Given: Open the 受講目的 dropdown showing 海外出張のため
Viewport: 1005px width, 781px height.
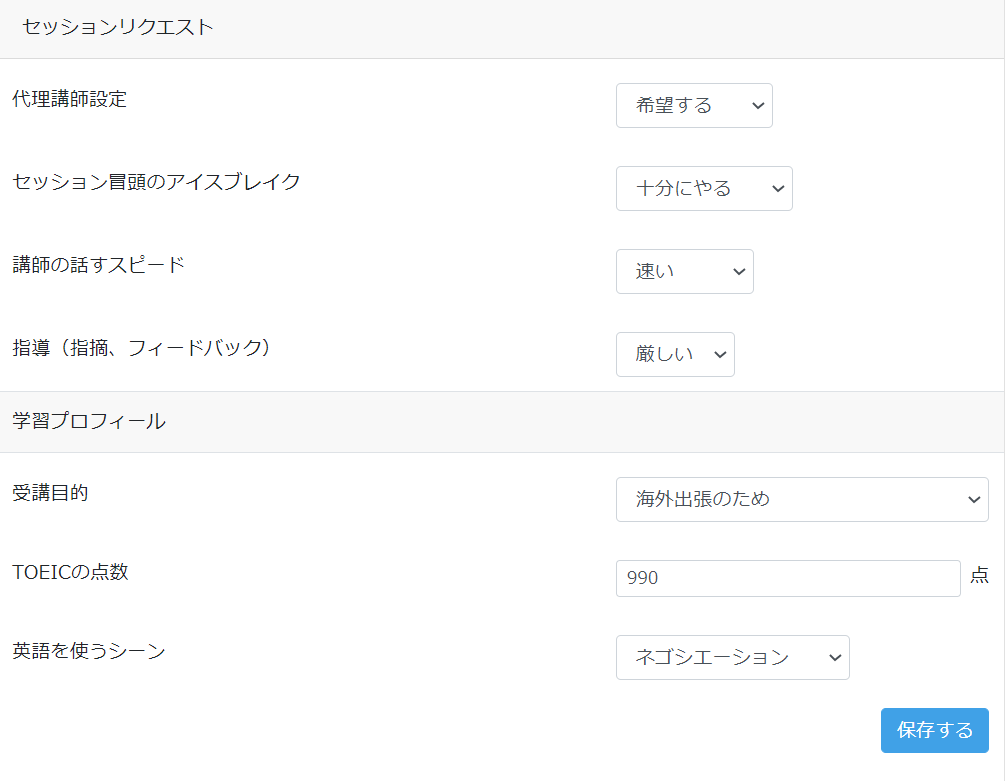Looking at the screenshot, I should 803,499.
